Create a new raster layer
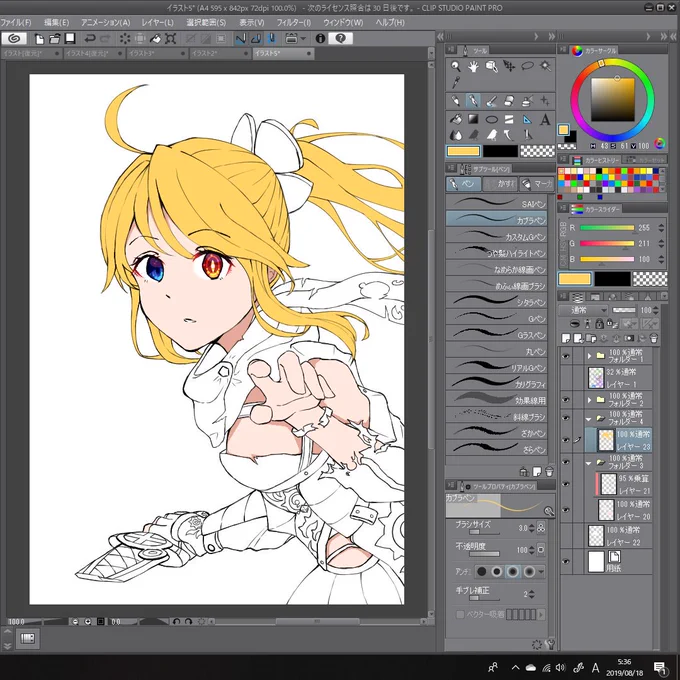680x680 pixels. pos(566,338)
